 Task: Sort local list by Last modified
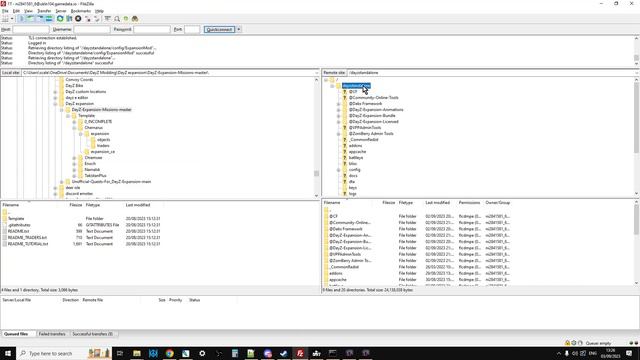click(x=138, y=205)
